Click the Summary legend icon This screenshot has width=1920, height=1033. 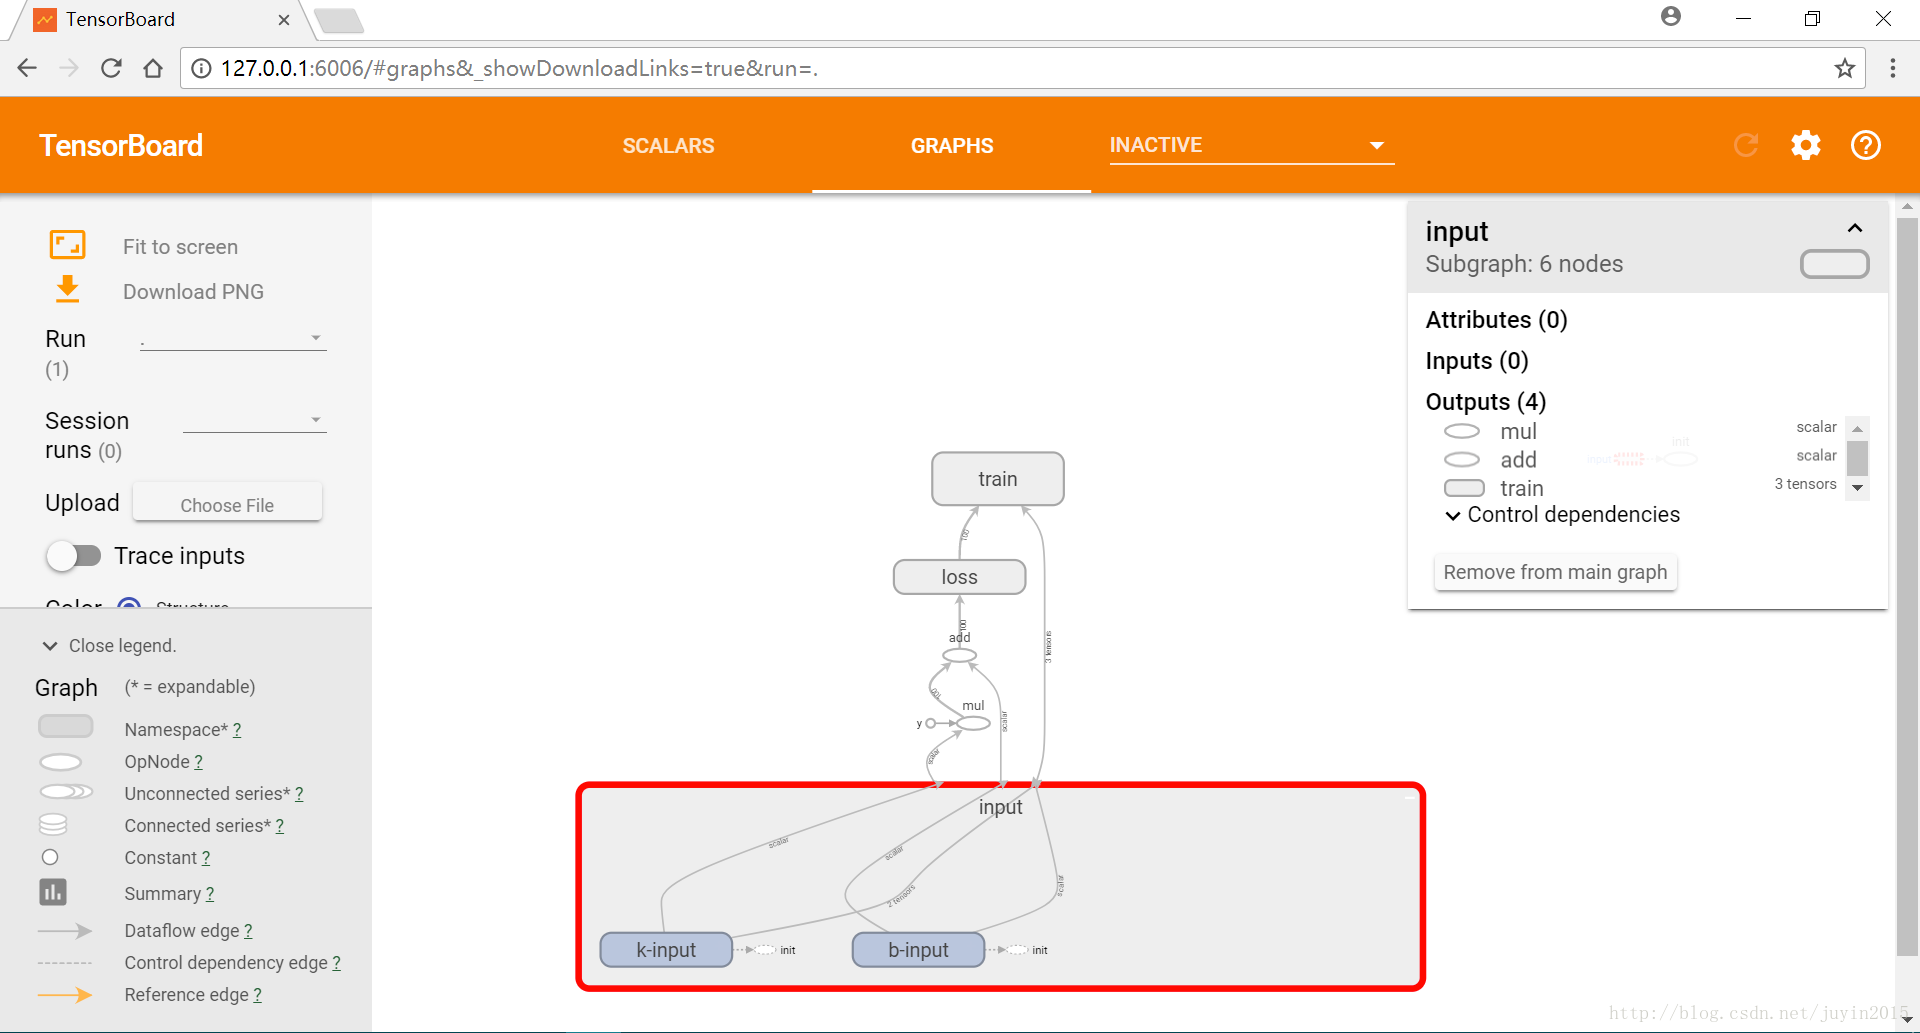(53, 892)
